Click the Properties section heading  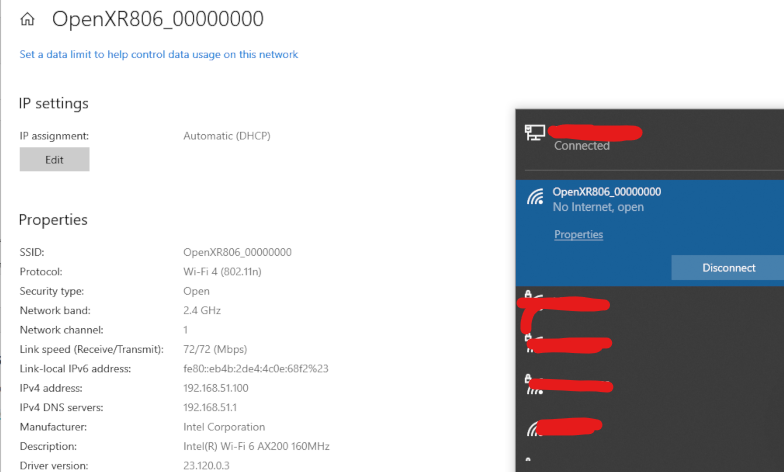[53, 220]
